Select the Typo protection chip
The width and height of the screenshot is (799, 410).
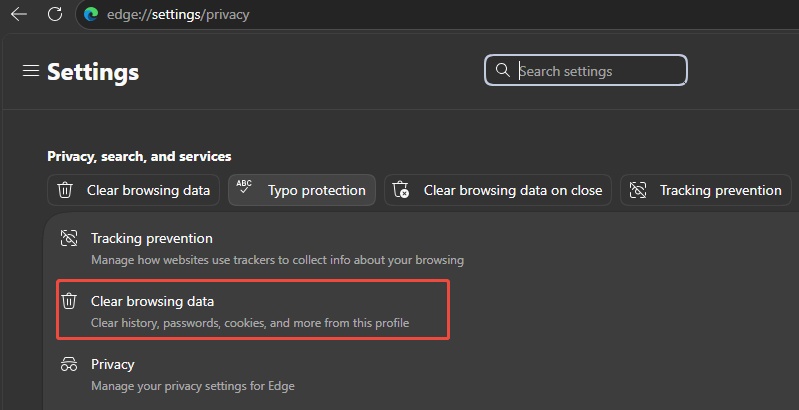[302, 190]
